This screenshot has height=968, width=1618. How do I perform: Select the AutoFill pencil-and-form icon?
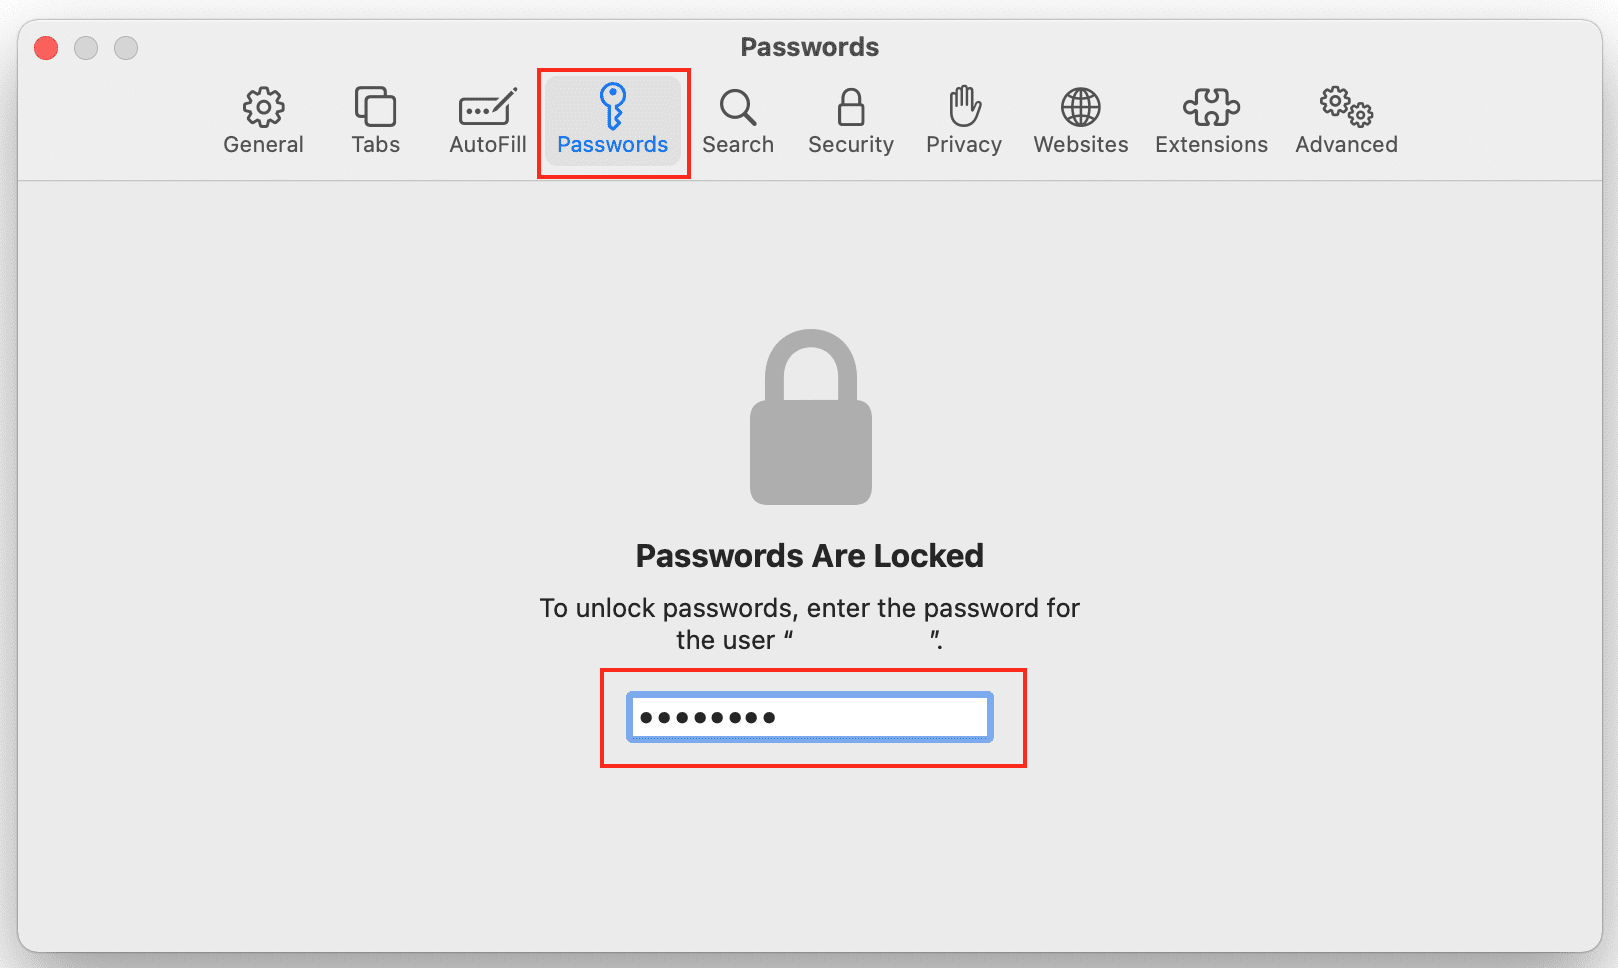point(487,107)
